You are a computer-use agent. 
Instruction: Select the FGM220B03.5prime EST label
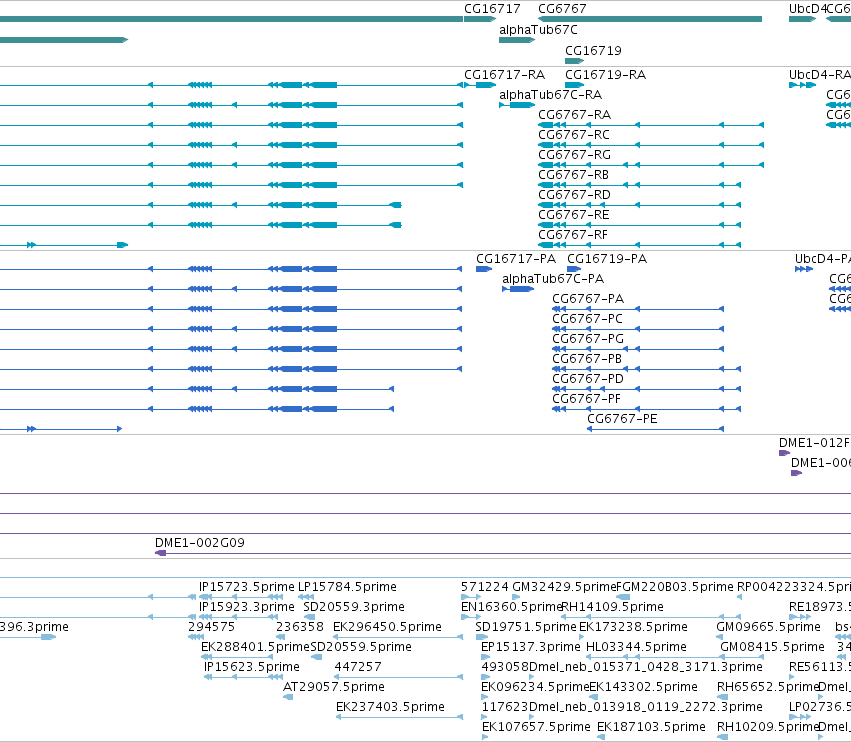pyautogui.click(x=675, y=587)
